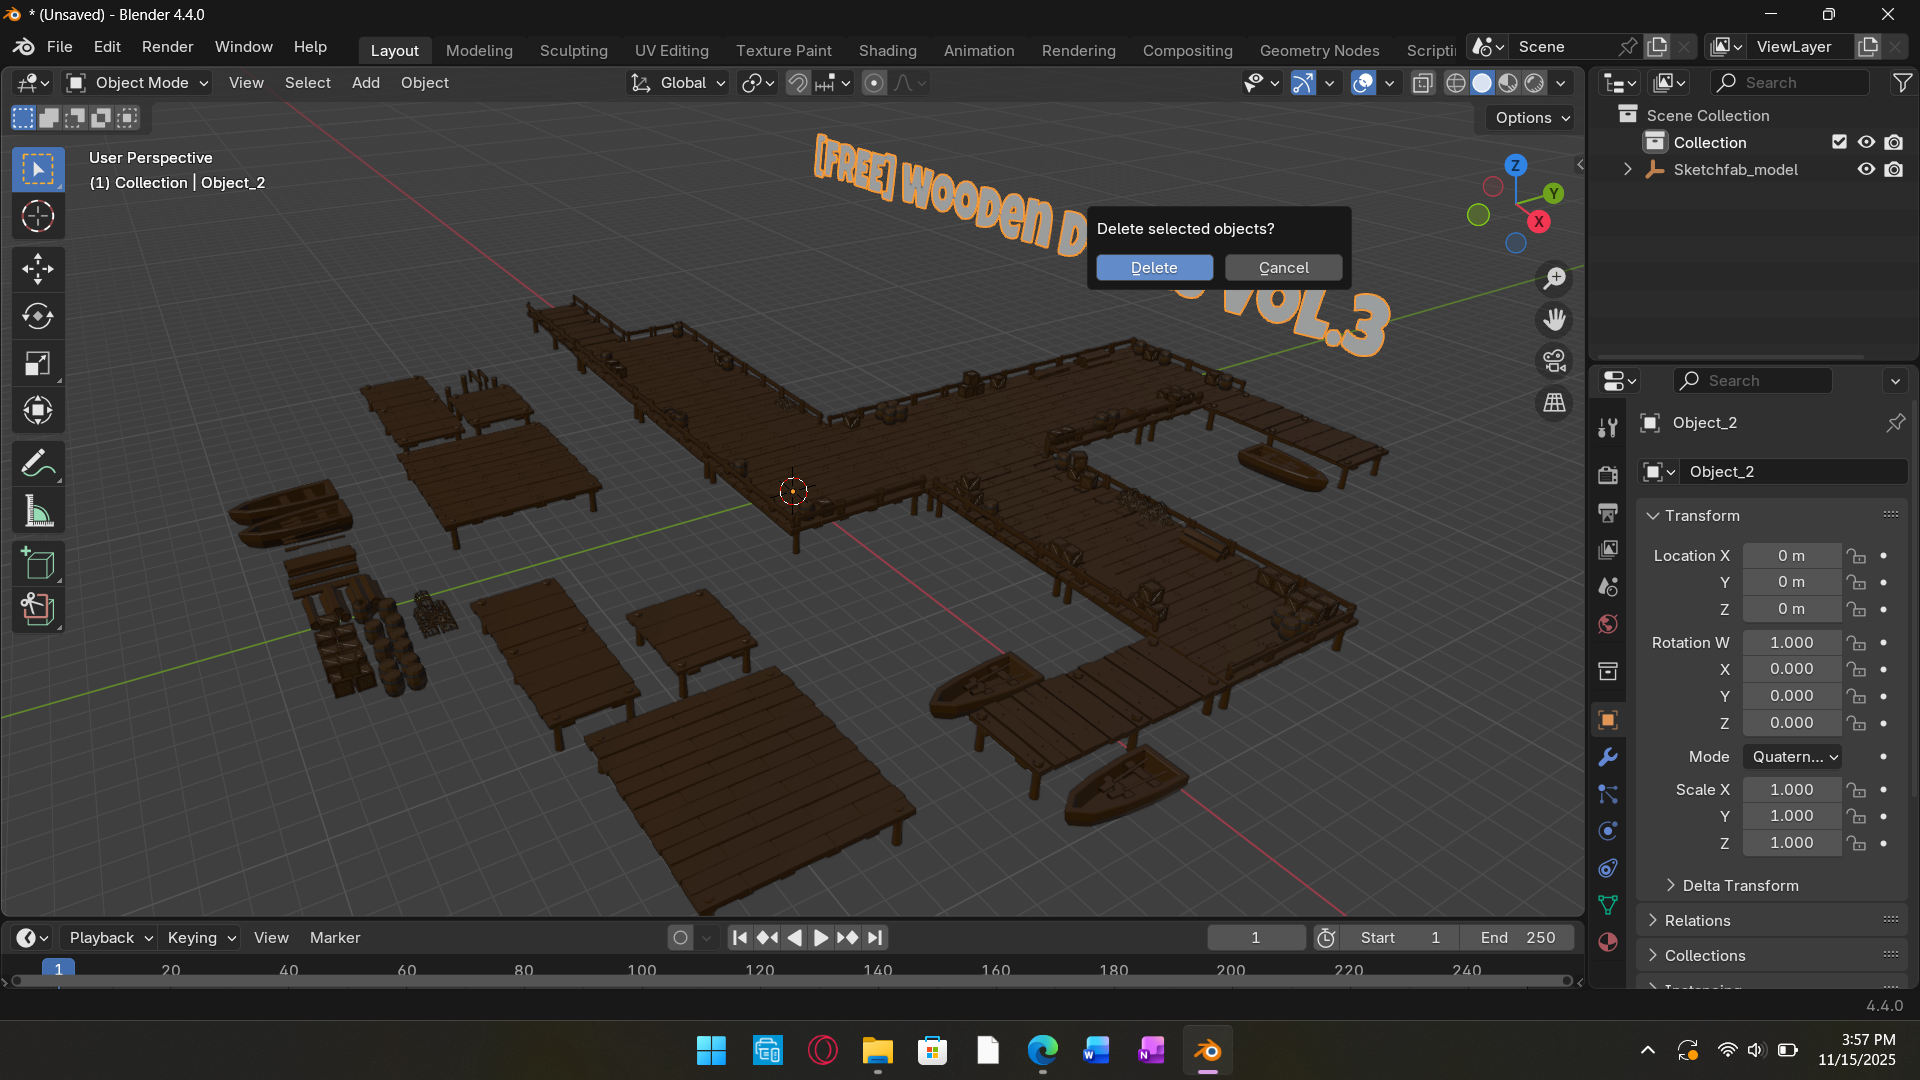Activate the 3D Cursor tool
The width and height of the screenshot is (1920, 1080).
click(x=38, y=216)
